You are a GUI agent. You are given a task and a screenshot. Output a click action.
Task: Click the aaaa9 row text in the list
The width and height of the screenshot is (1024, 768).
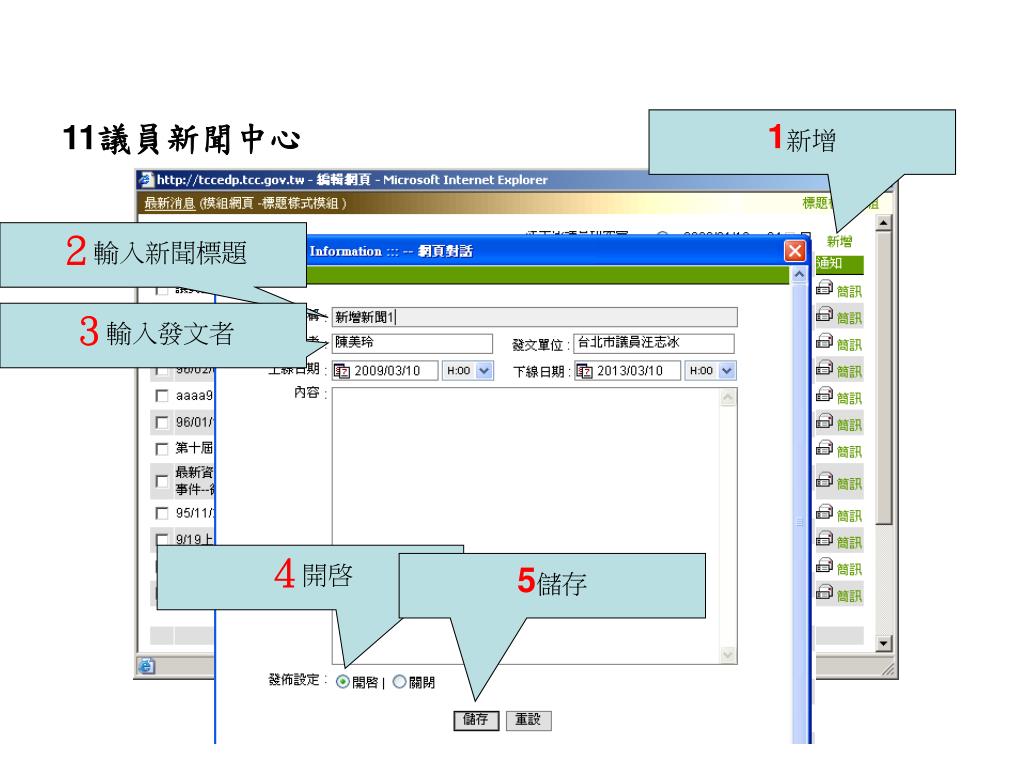[194, 396]
